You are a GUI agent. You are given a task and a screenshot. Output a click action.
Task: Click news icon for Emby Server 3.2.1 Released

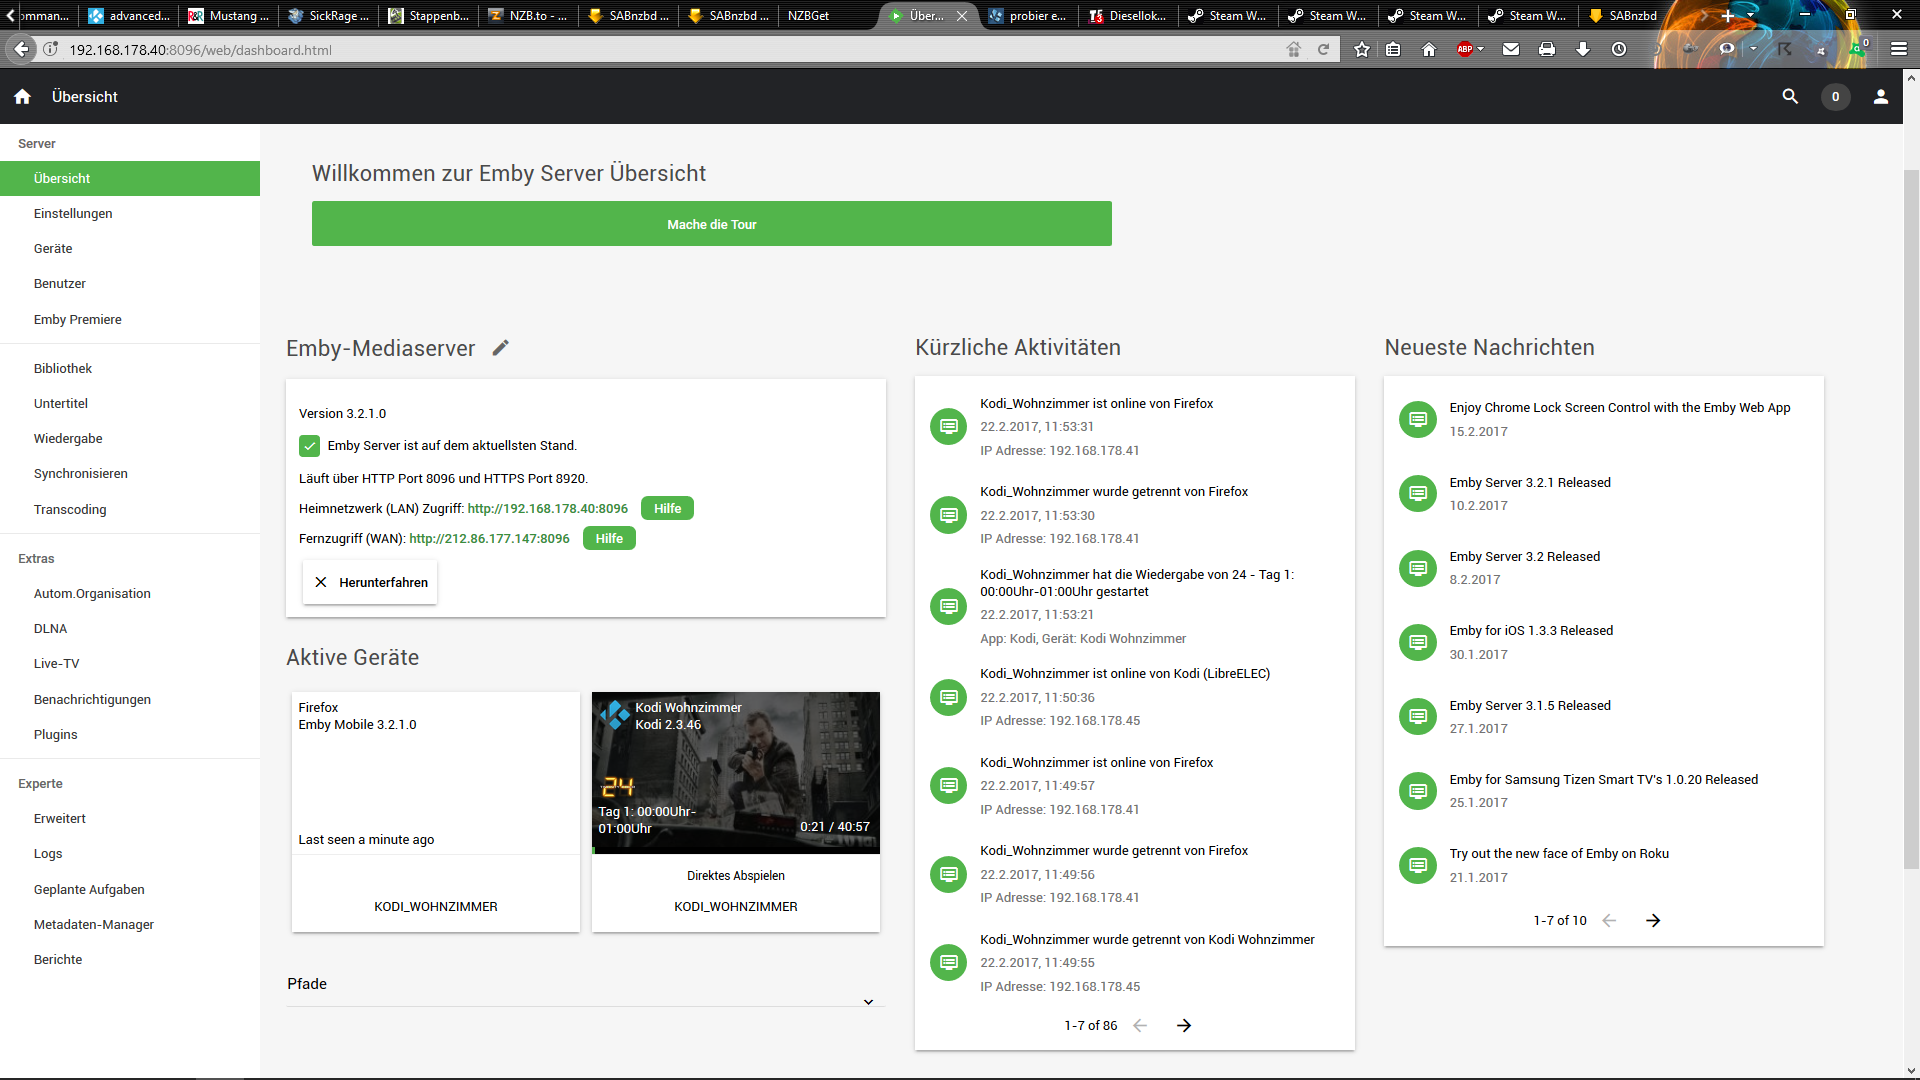1417,493
